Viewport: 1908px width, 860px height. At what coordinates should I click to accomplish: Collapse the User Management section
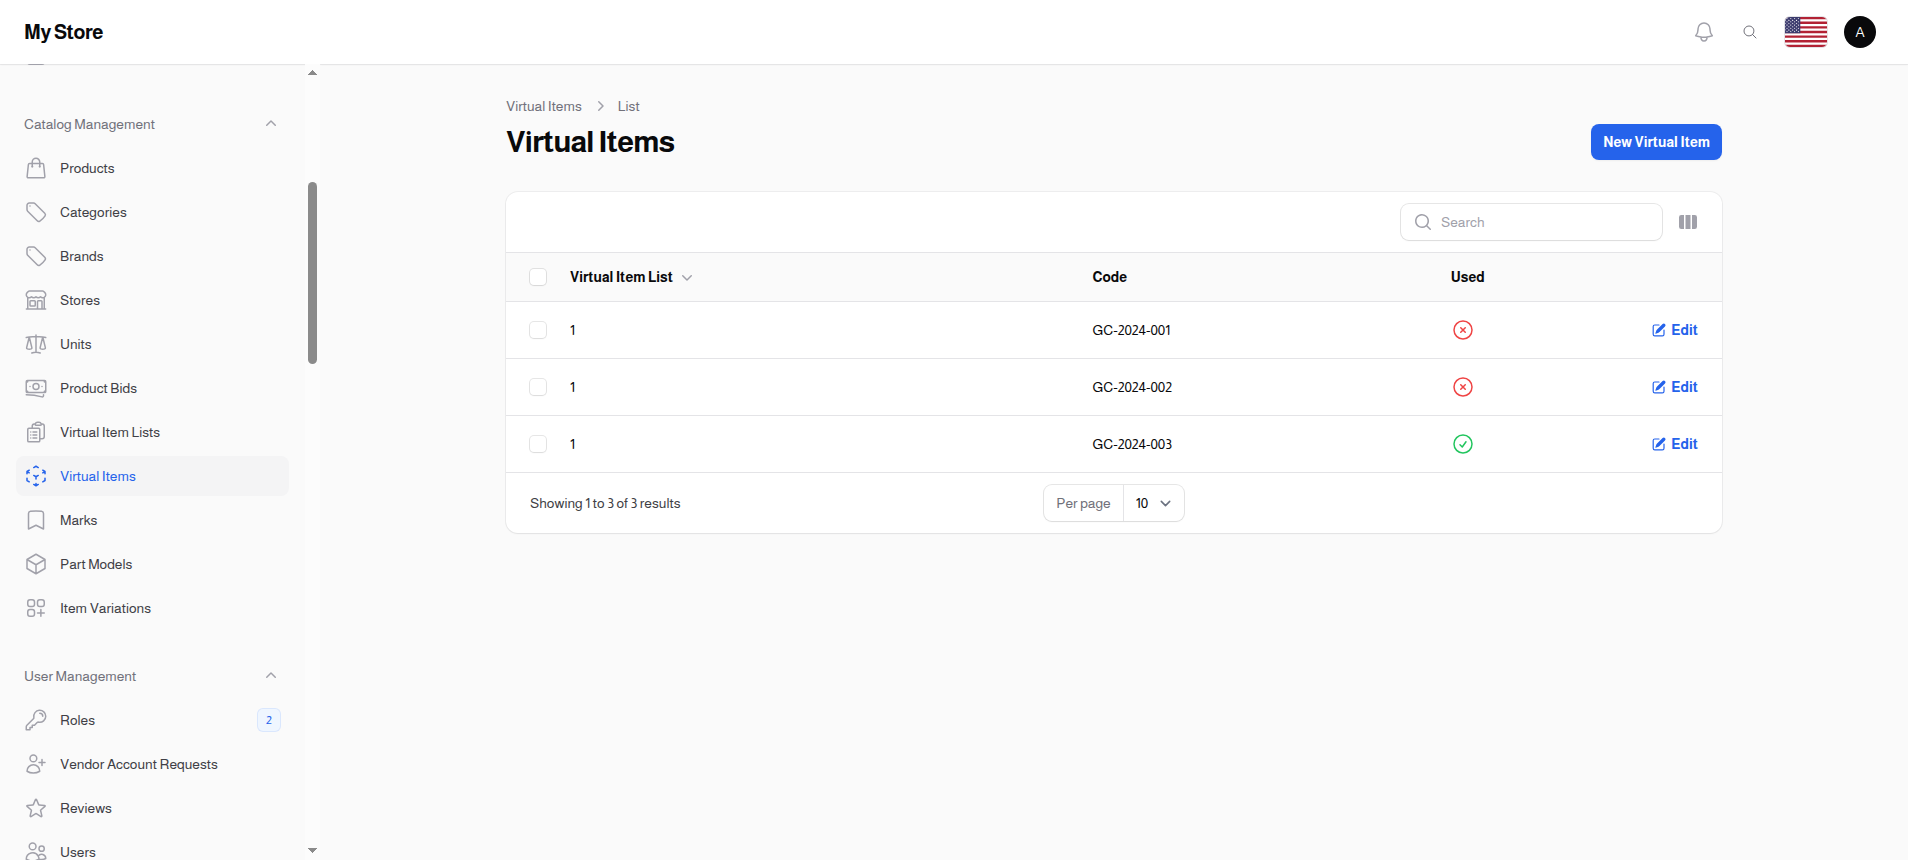[271, 676]
